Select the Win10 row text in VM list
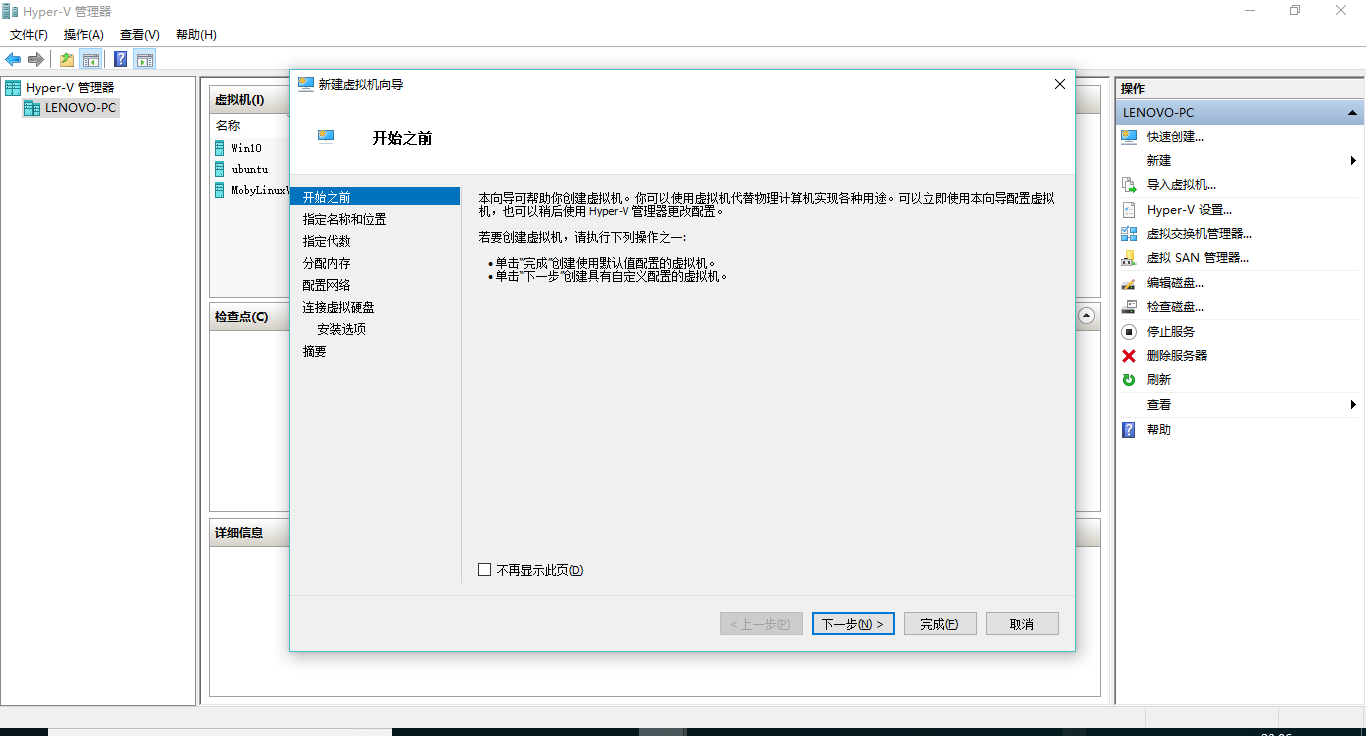The height and width of the screenshot is (736, 1366). tap(246, 148)
